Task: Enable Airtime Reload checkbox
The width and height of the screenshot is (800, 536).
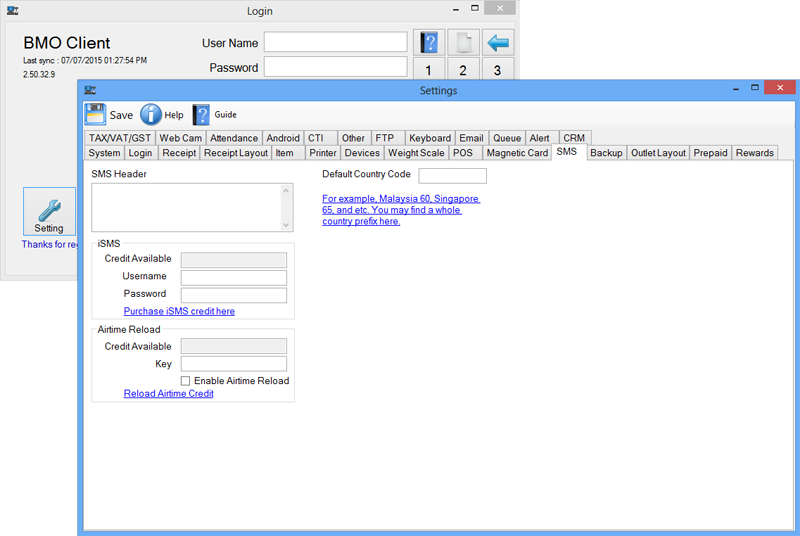Action: [x=186, y=381]
